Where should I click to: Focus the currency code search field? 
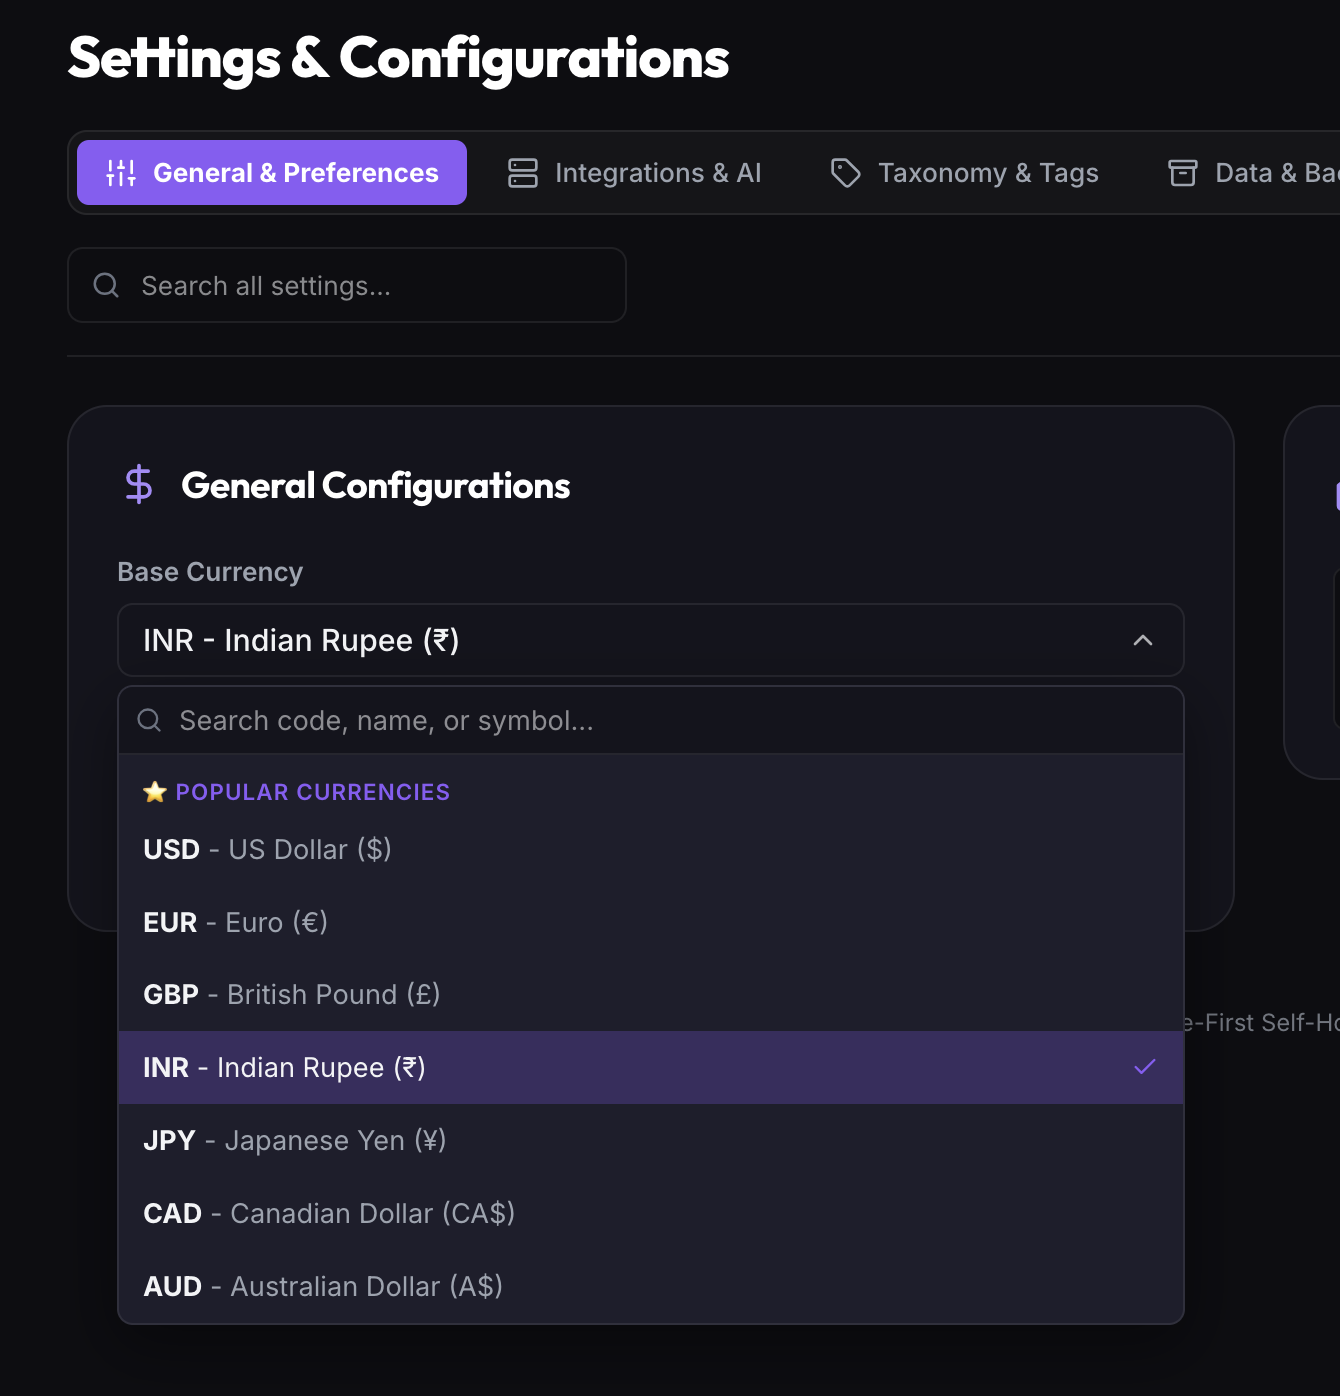(651, 721)
